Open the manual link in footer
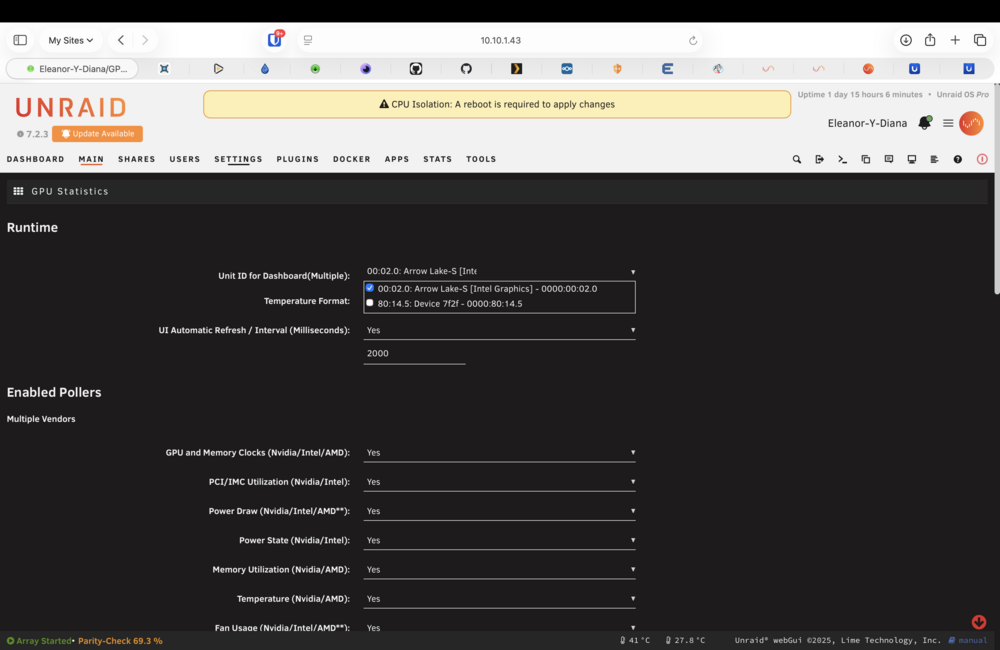The image size is (1000, 650). (972, 640)
